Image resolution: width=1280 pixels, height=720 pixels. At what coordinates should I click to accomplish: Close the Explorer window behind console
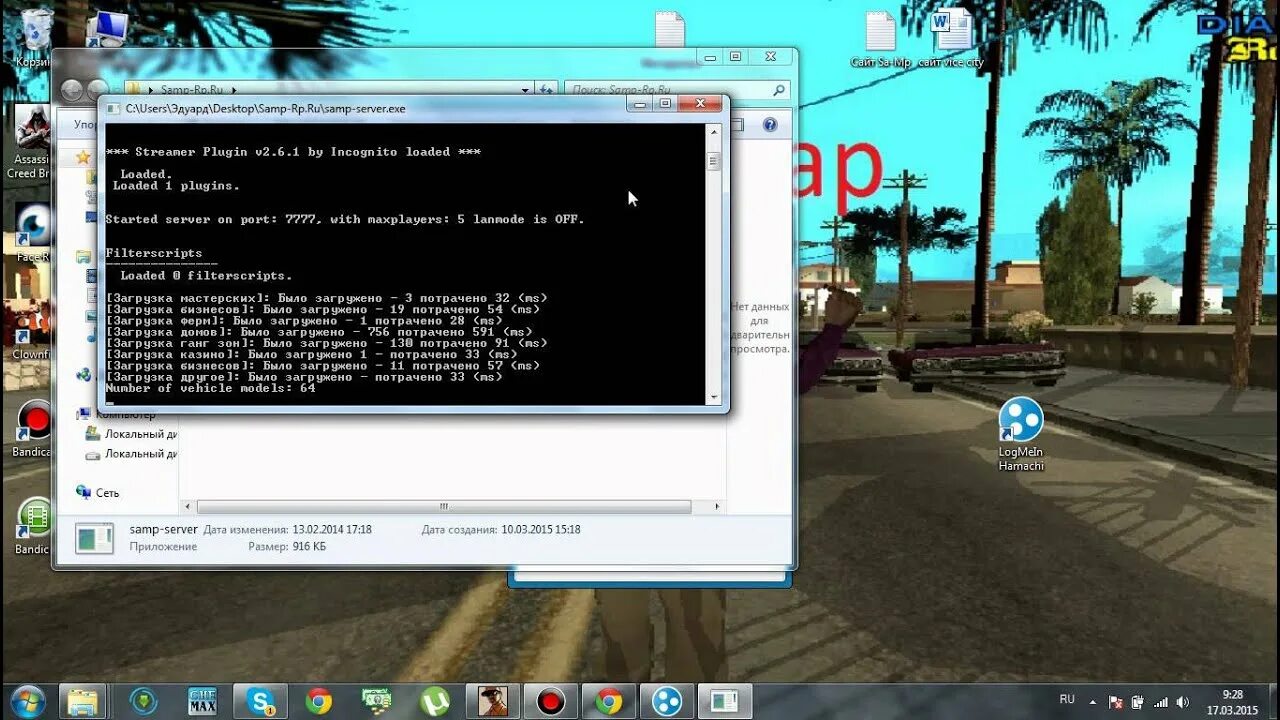point(770,57)
